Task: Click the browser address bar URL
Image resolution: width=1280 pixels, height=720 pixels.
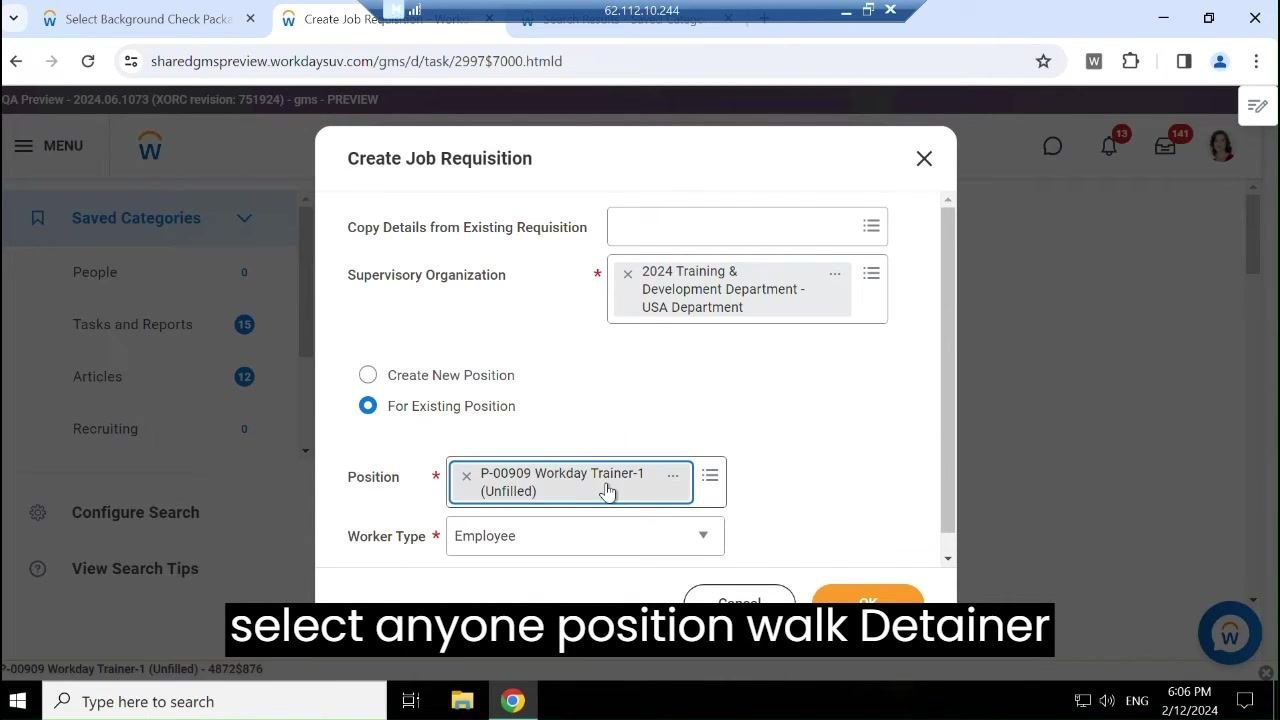Action: (x=356, y=61)
